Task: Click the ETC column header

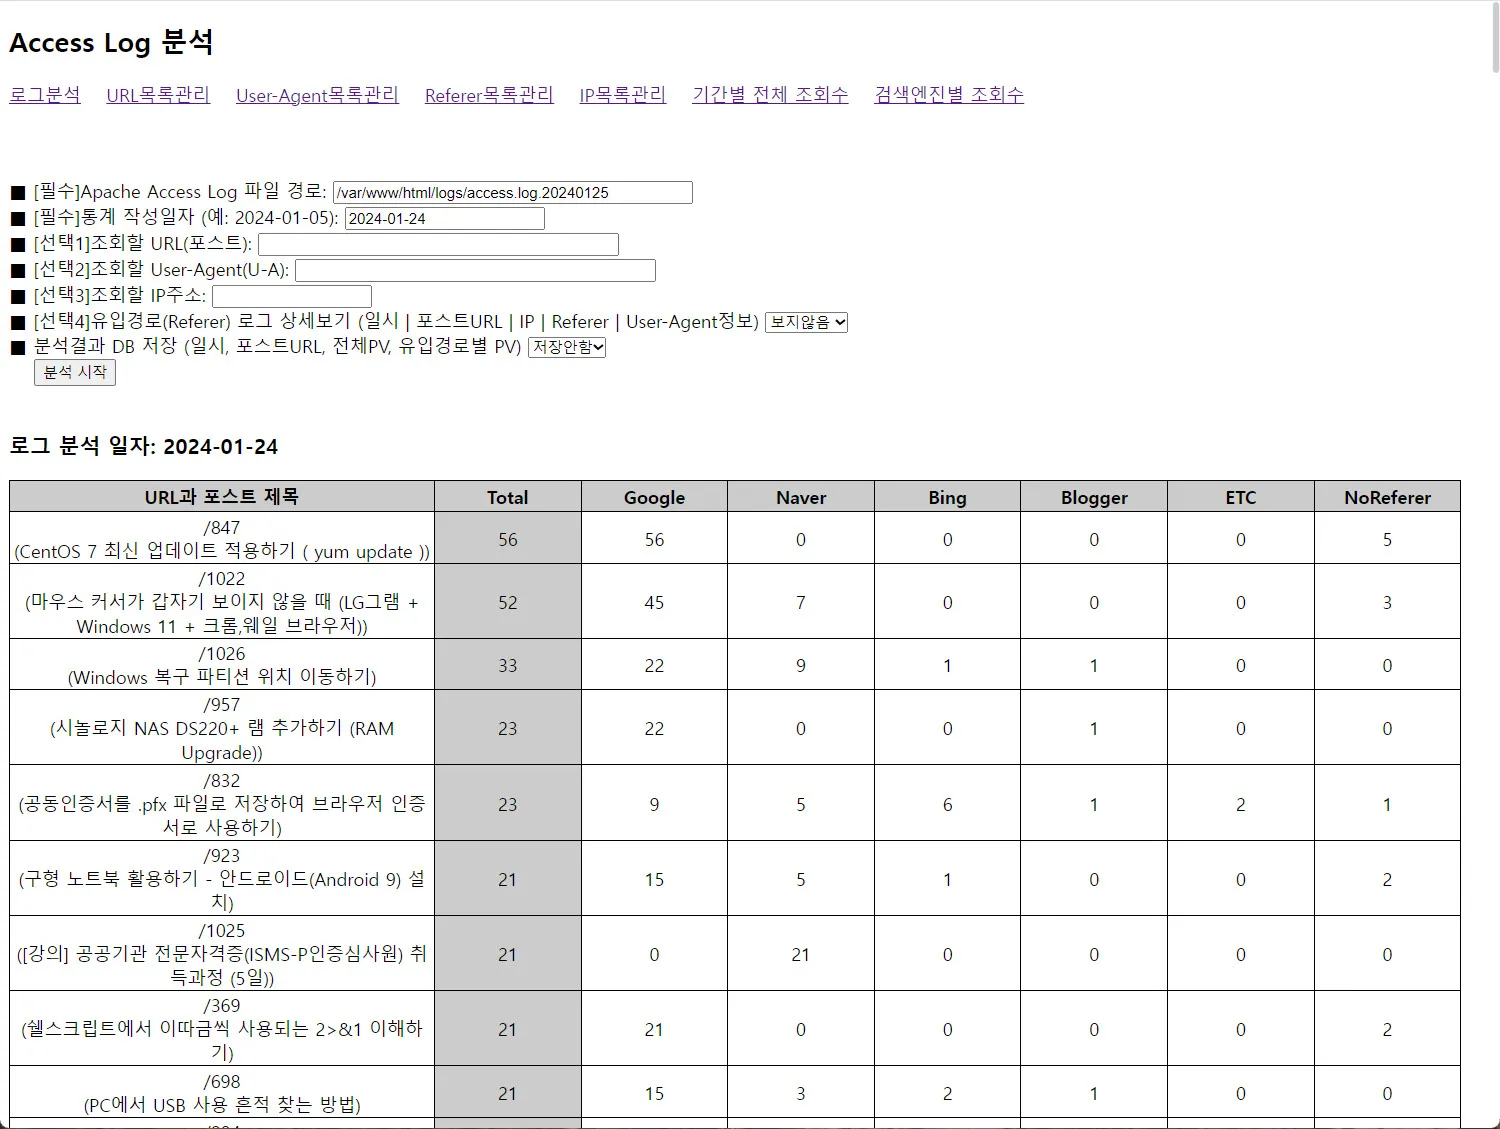Action: click(x=1240, y=497)
